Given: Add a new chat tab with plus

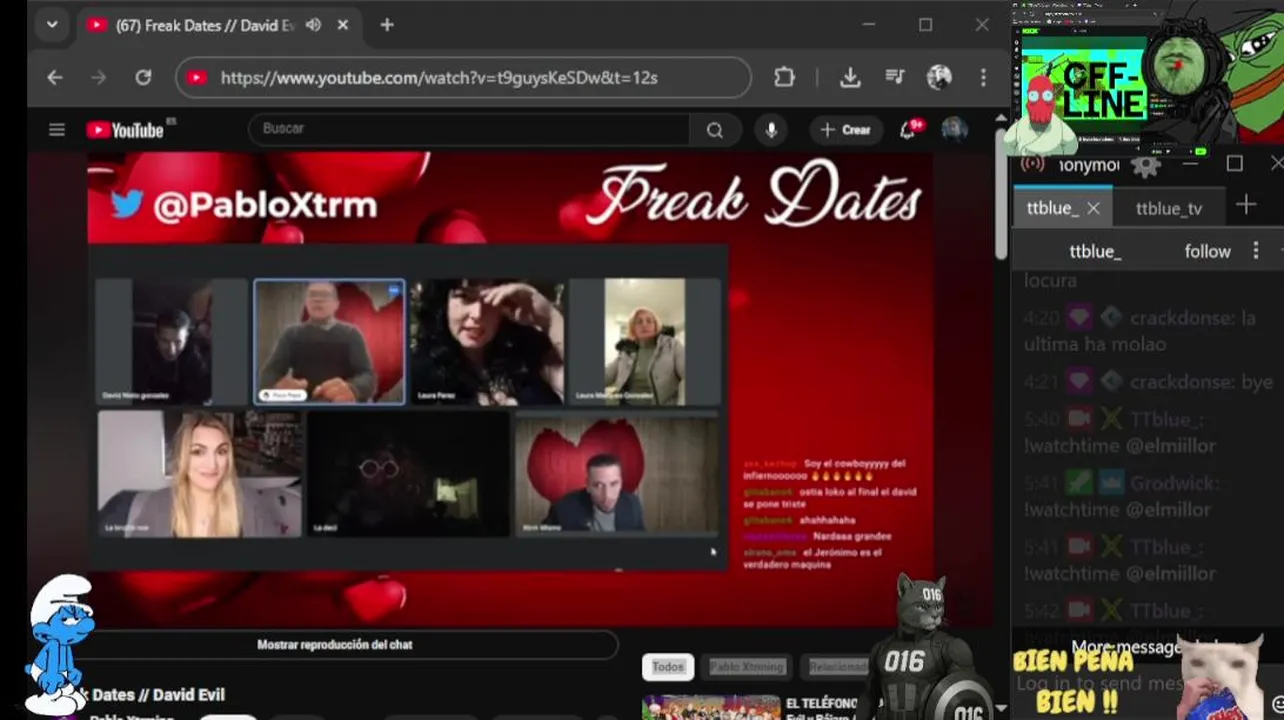Looking at the screenshot, I should click(x=1246, y=206).
